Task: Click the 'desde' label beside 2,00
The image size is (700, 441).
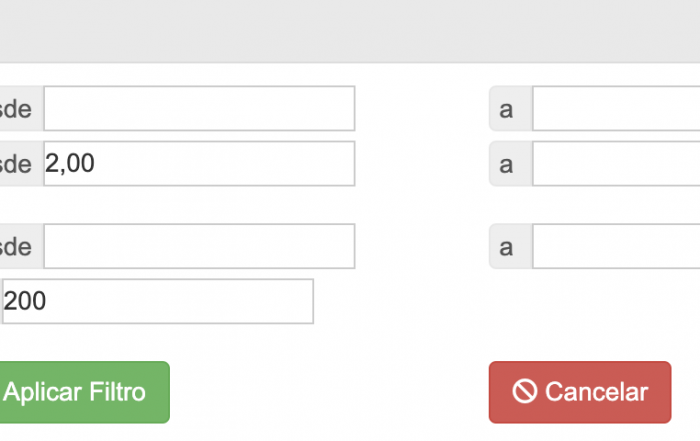Action: 18,163
